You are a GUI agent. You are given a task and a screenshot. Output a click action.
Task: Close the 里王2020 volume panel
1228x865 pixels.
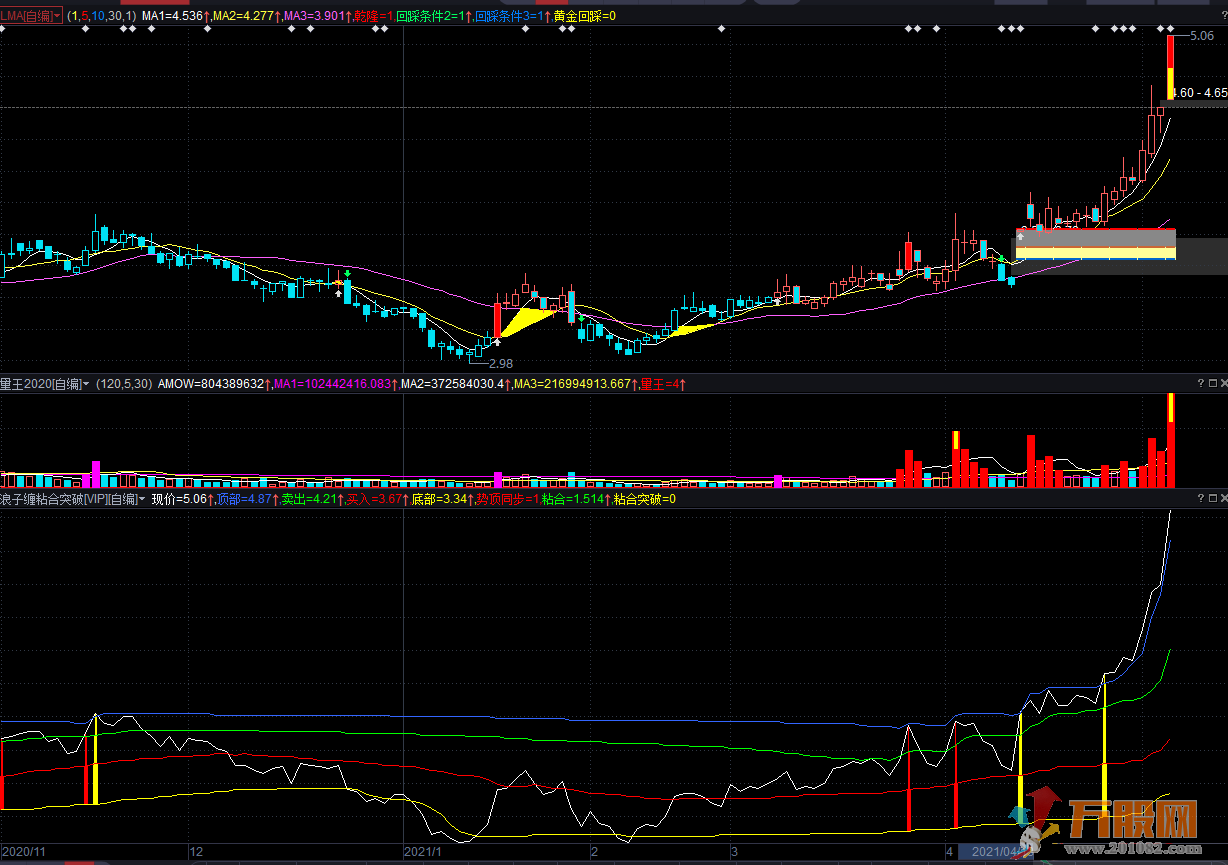click(x=1223, y=383)
